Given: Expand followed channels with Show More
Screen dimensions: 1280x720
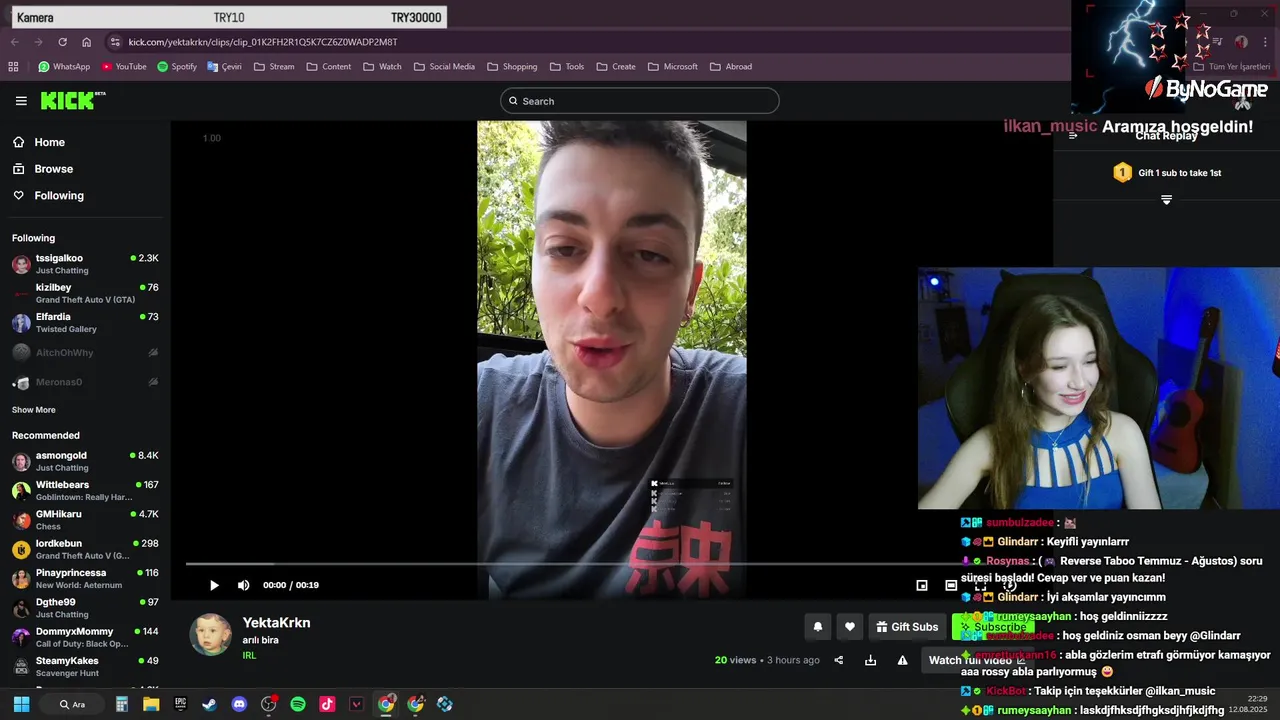Looking at the screenshot, I should [34, 410].
